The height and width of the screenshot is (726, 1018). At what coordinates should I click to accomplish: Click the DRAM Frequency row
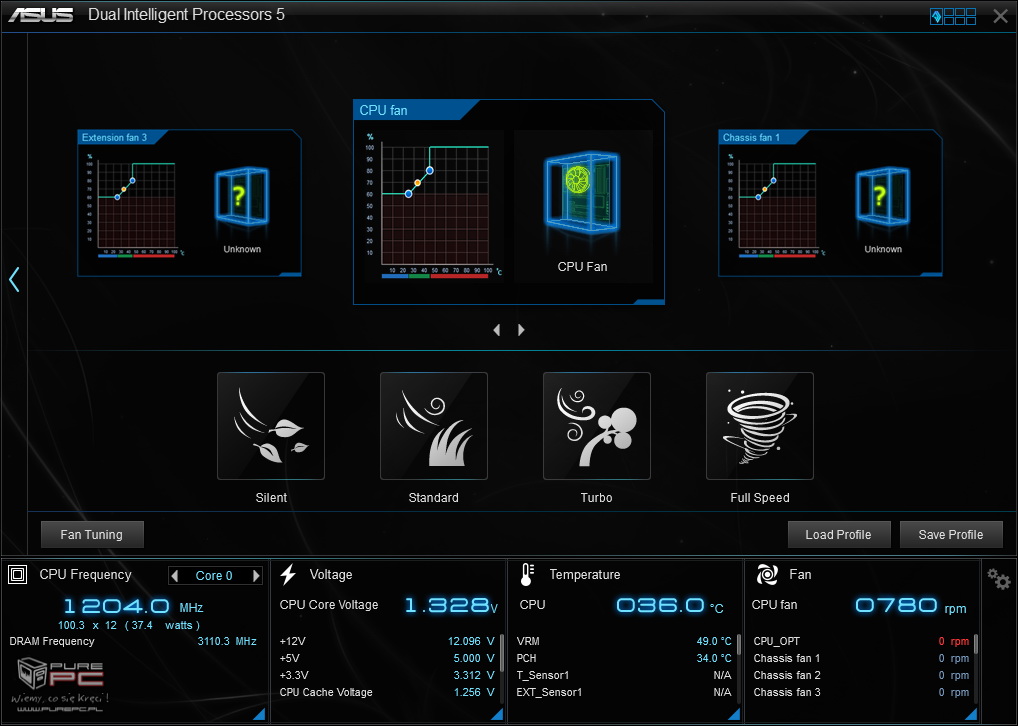[133, 641]
